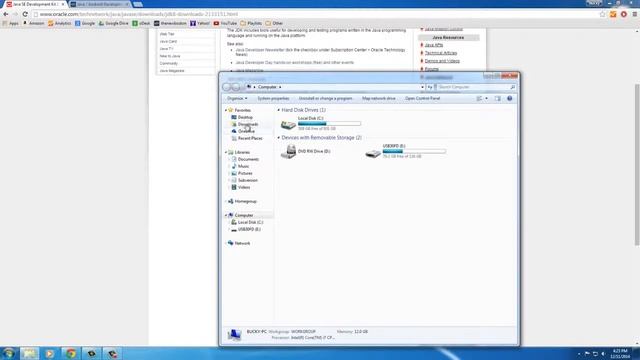This screenshot has width=640, height=360.
Task: Open the view options dropdown arrow
Action: tap(486, 98)
